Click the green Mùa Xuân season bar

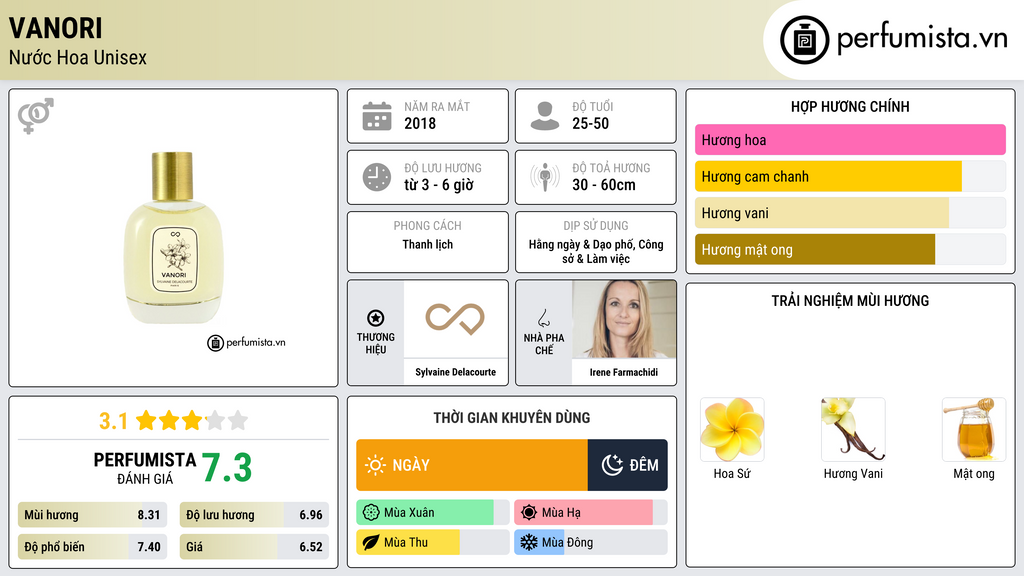point(424,513)
